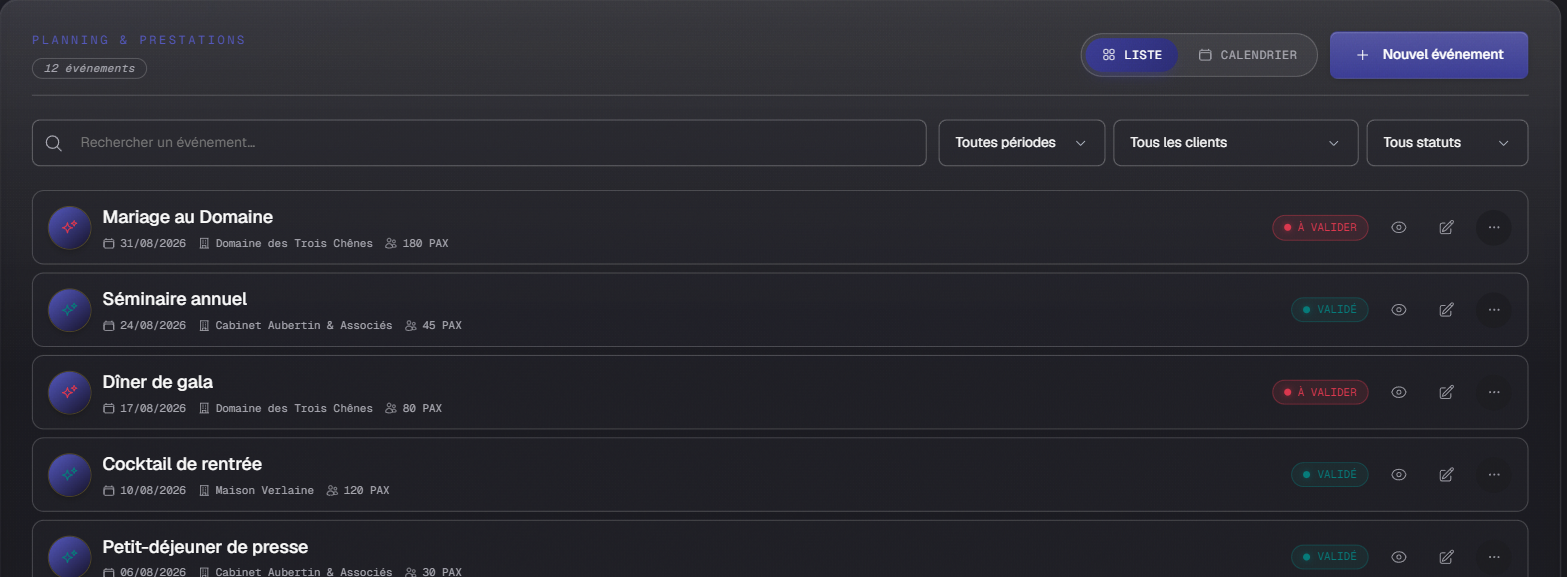Expand the Toutes périodes dropdown
The width and height of the screenshot is (1567, 577).
(x=1021, y=143)
